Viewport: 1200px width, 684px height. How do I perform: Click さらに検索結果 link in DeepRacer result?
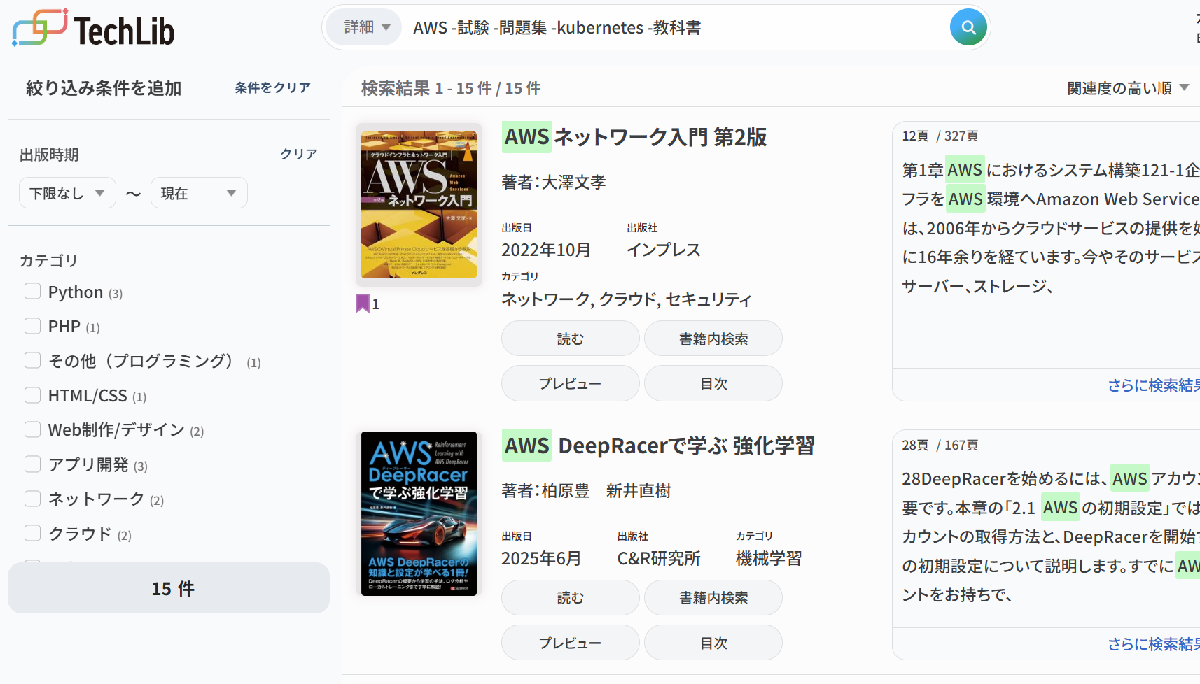point(1153,644)
